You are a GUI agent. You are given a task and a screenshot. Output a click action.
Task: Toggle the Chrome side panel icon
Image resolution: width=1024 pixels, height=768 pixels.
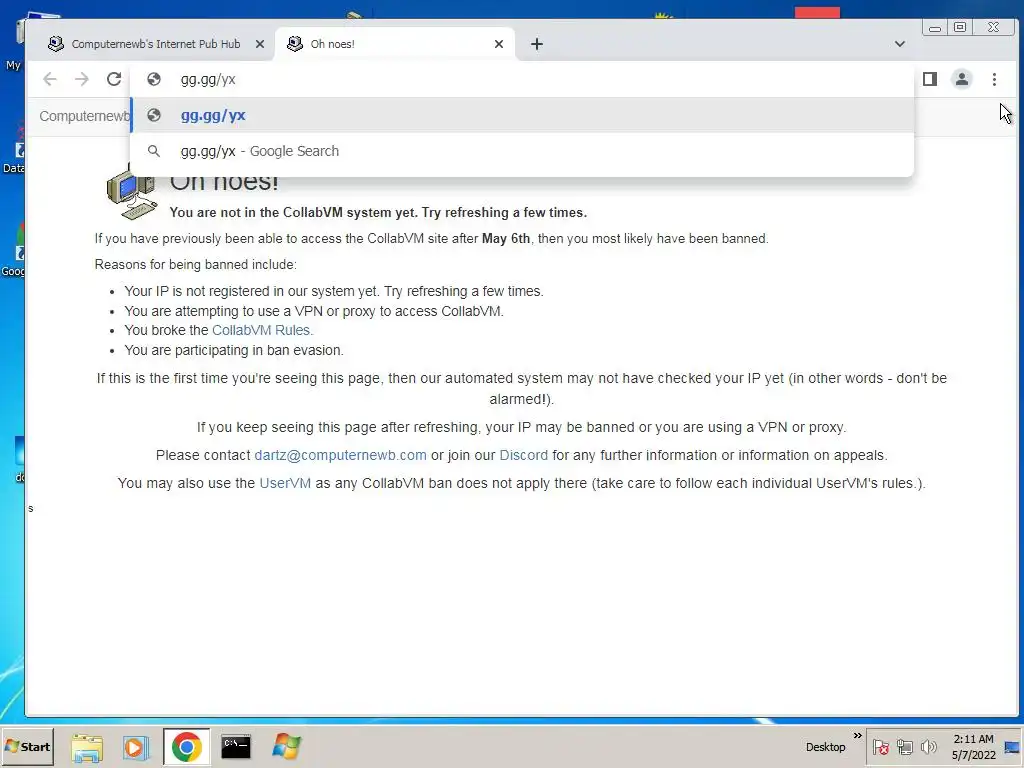[930, 79]
